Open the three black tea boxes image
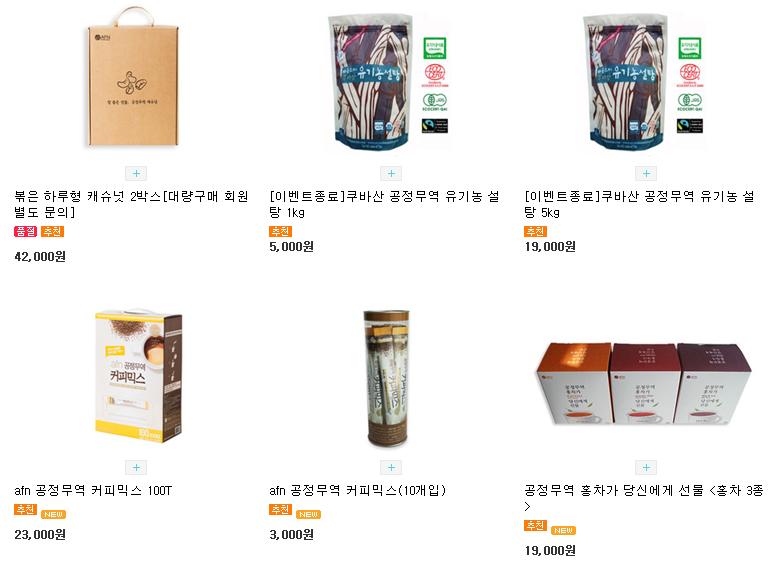 [x=643, y=384]
